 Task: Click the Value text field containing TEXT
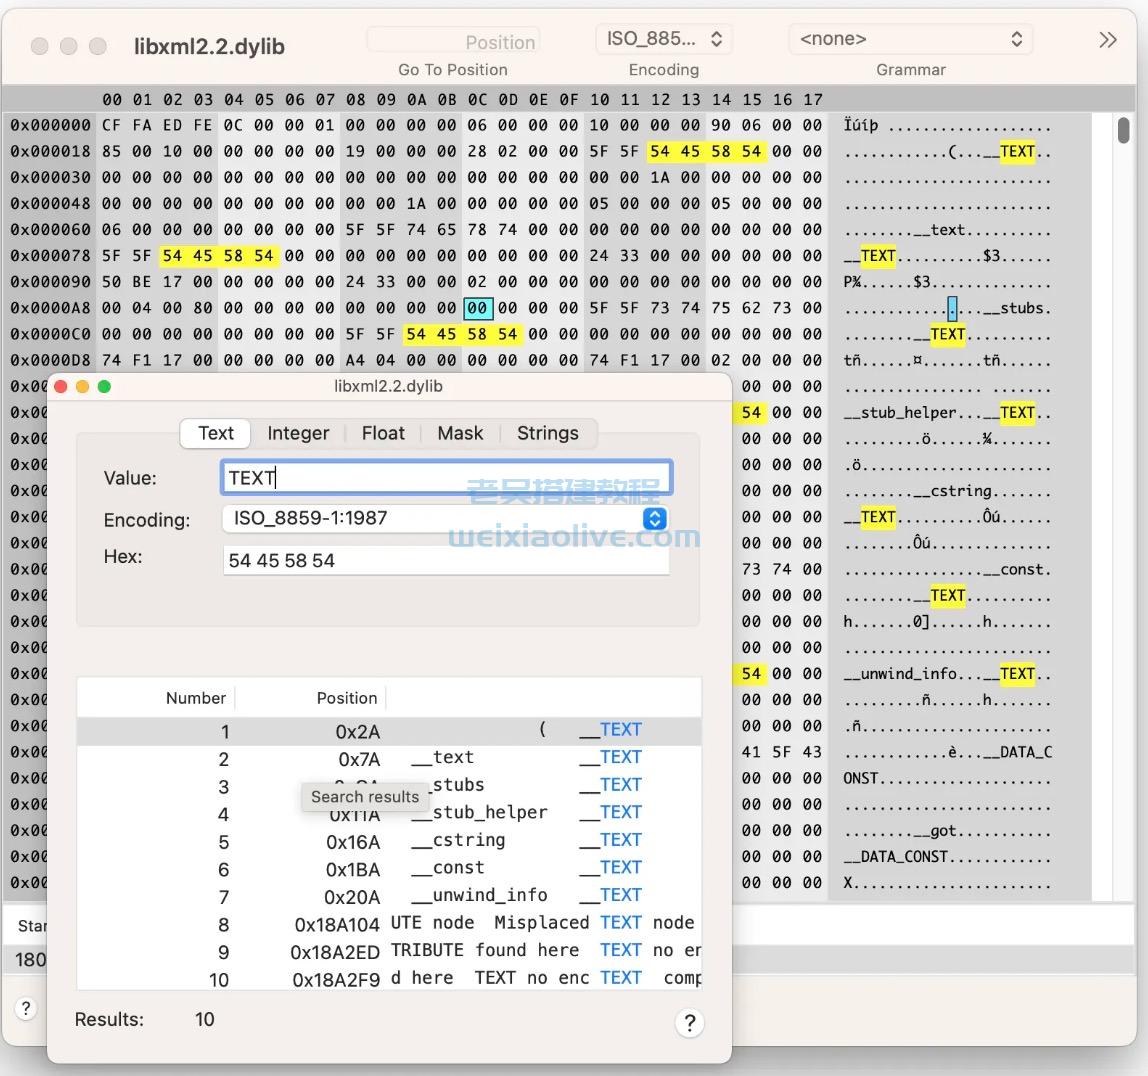[445, 478]
